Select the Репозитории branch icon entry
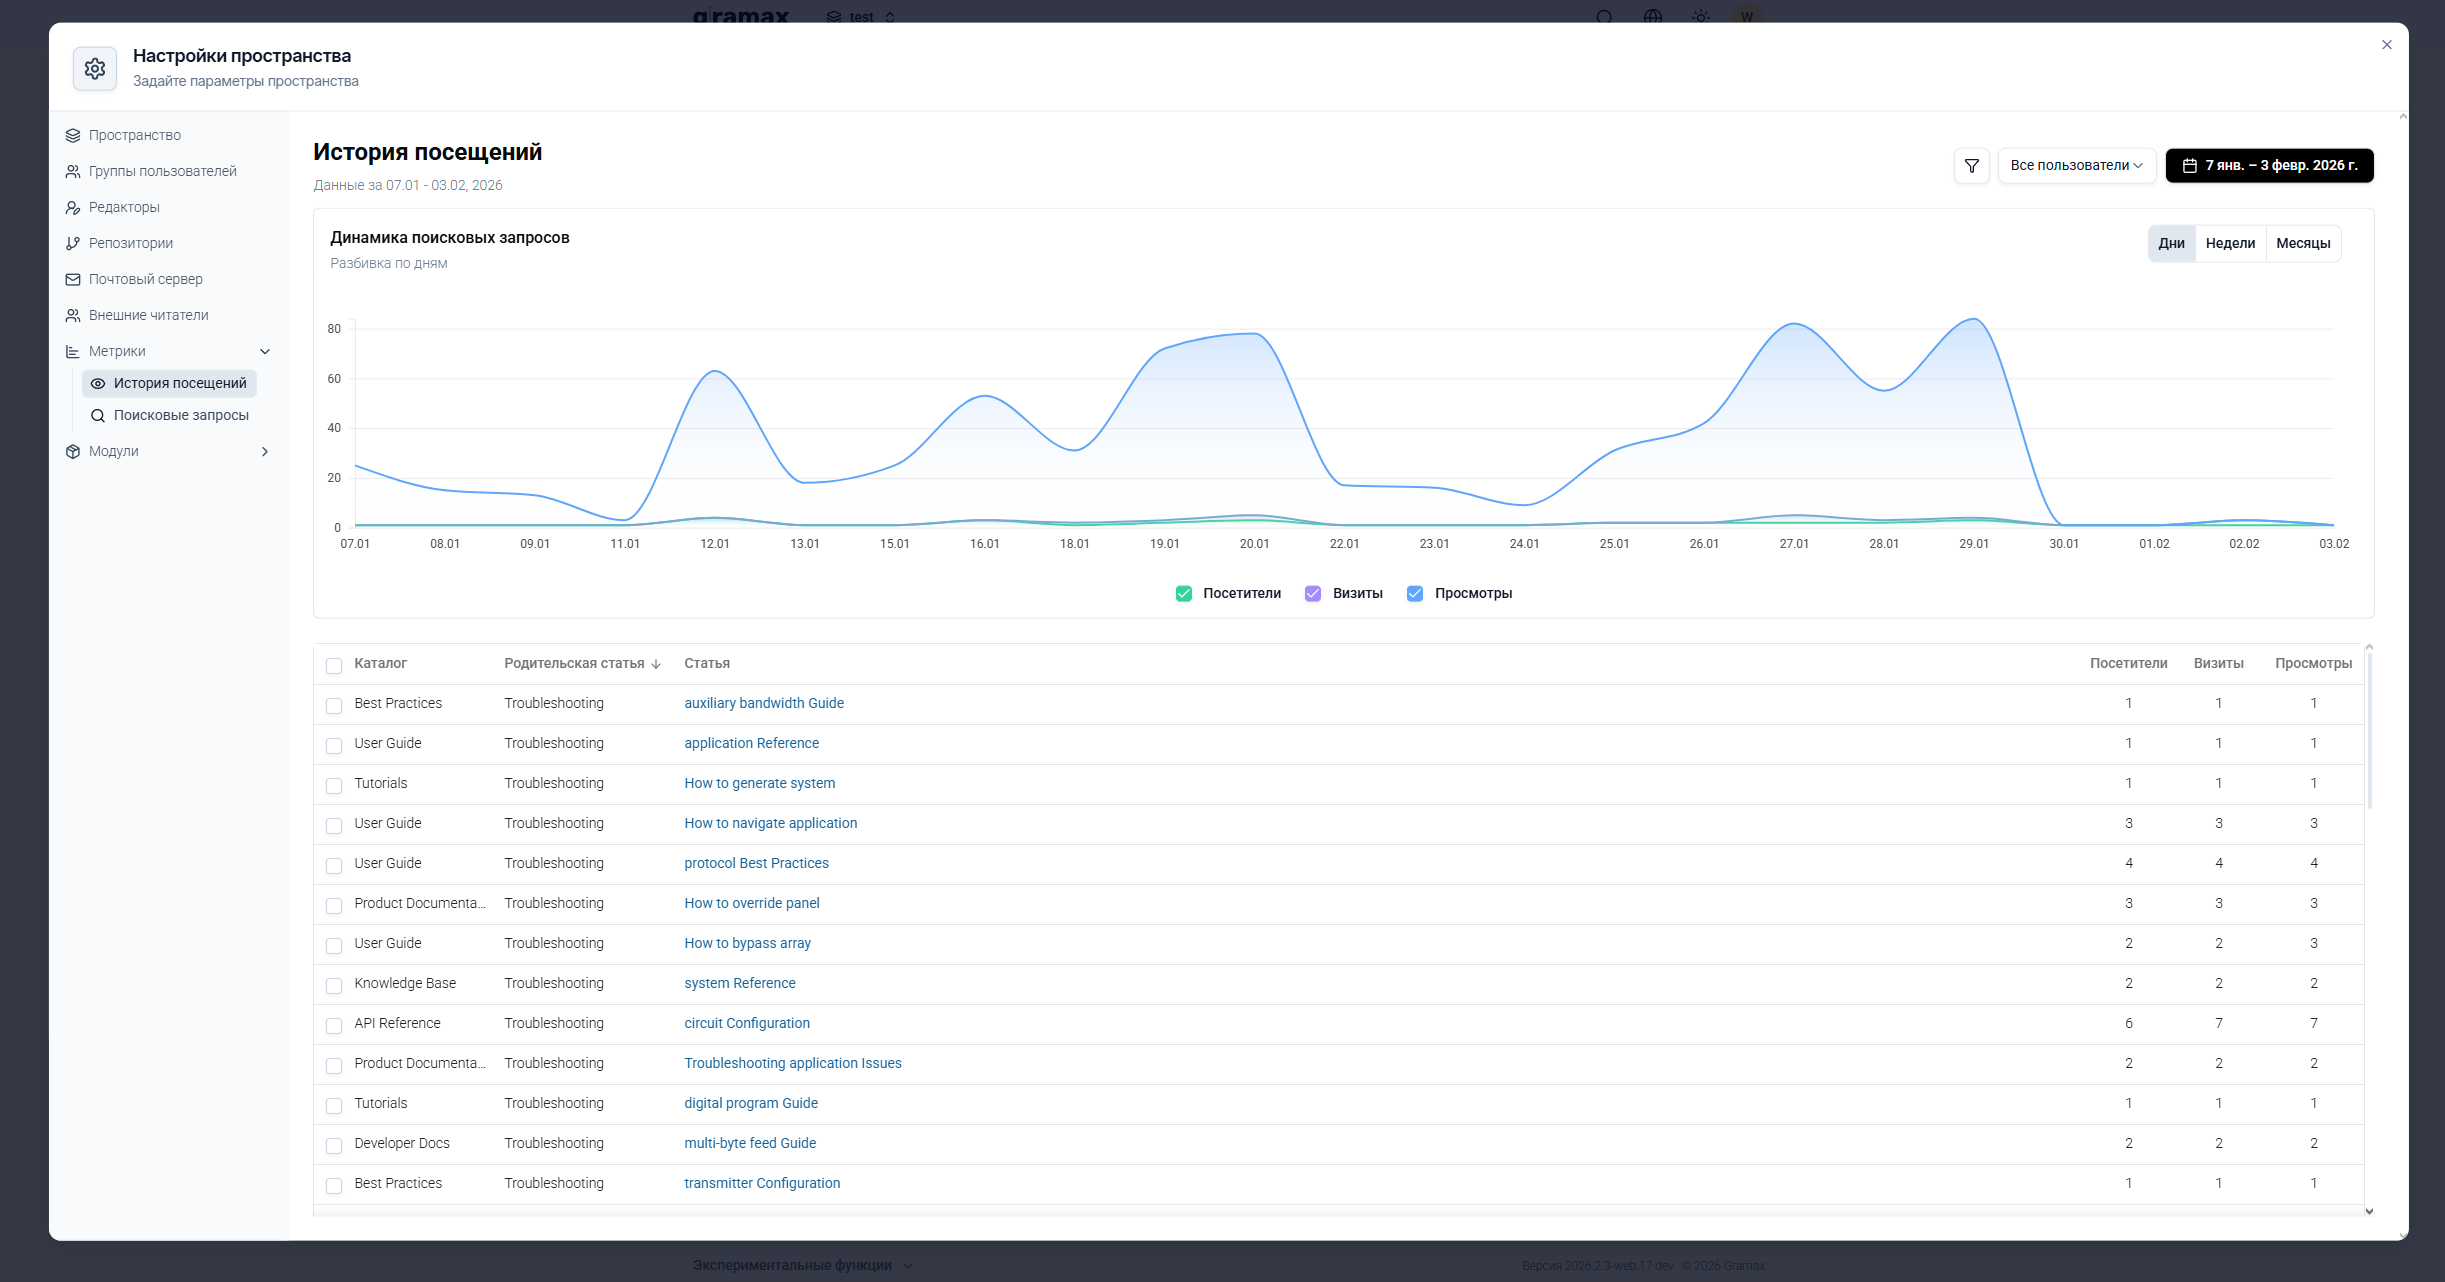 [x=73, y=243]
